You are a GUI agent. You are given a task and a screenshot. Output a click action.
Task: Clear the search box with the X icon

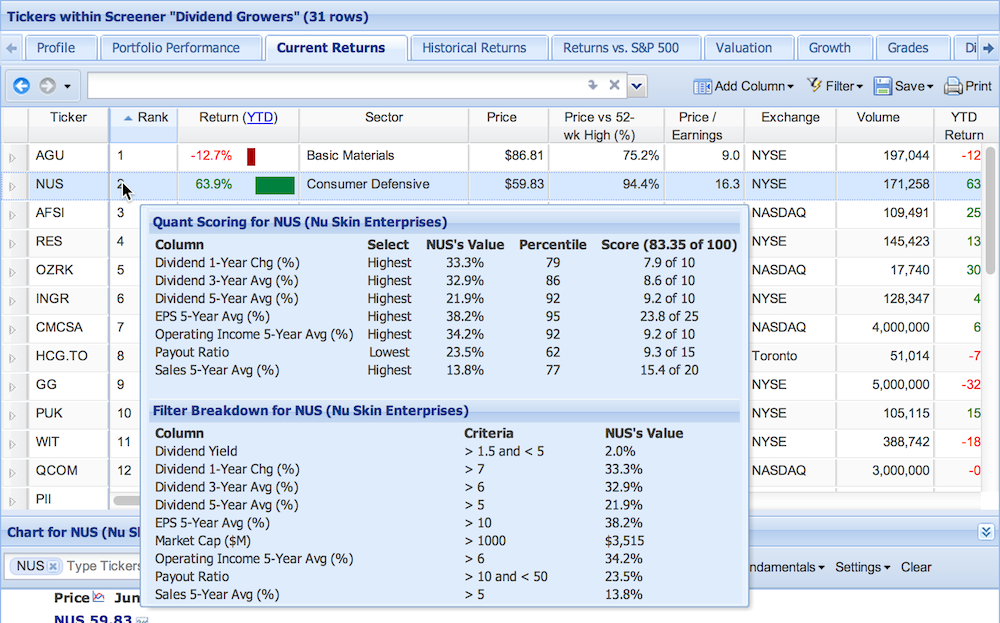click(x=614, y=85)
